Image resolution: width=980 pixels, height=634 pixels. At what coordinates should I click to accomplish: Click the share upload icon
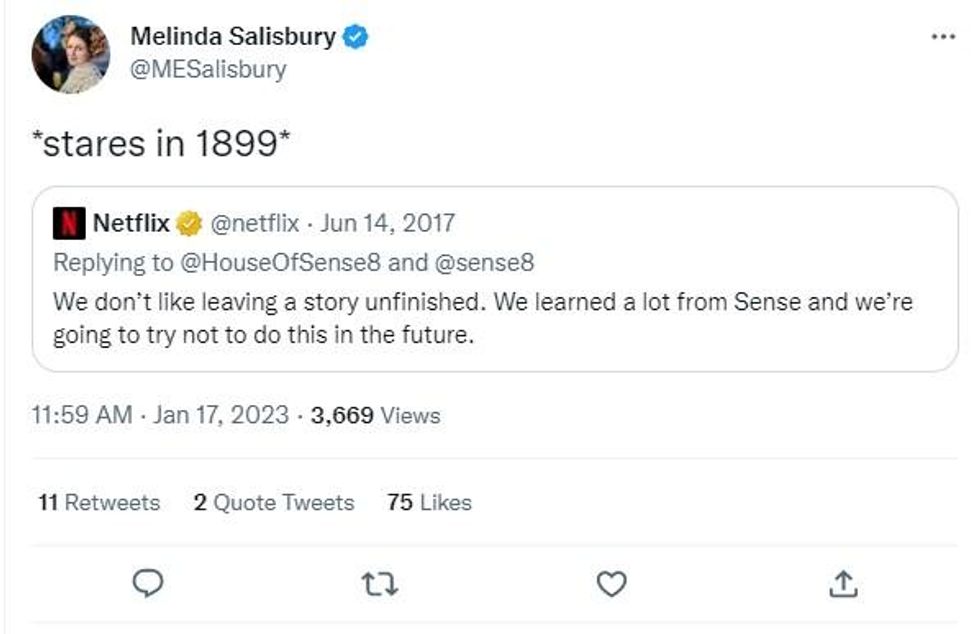click(x=844, y=583)
